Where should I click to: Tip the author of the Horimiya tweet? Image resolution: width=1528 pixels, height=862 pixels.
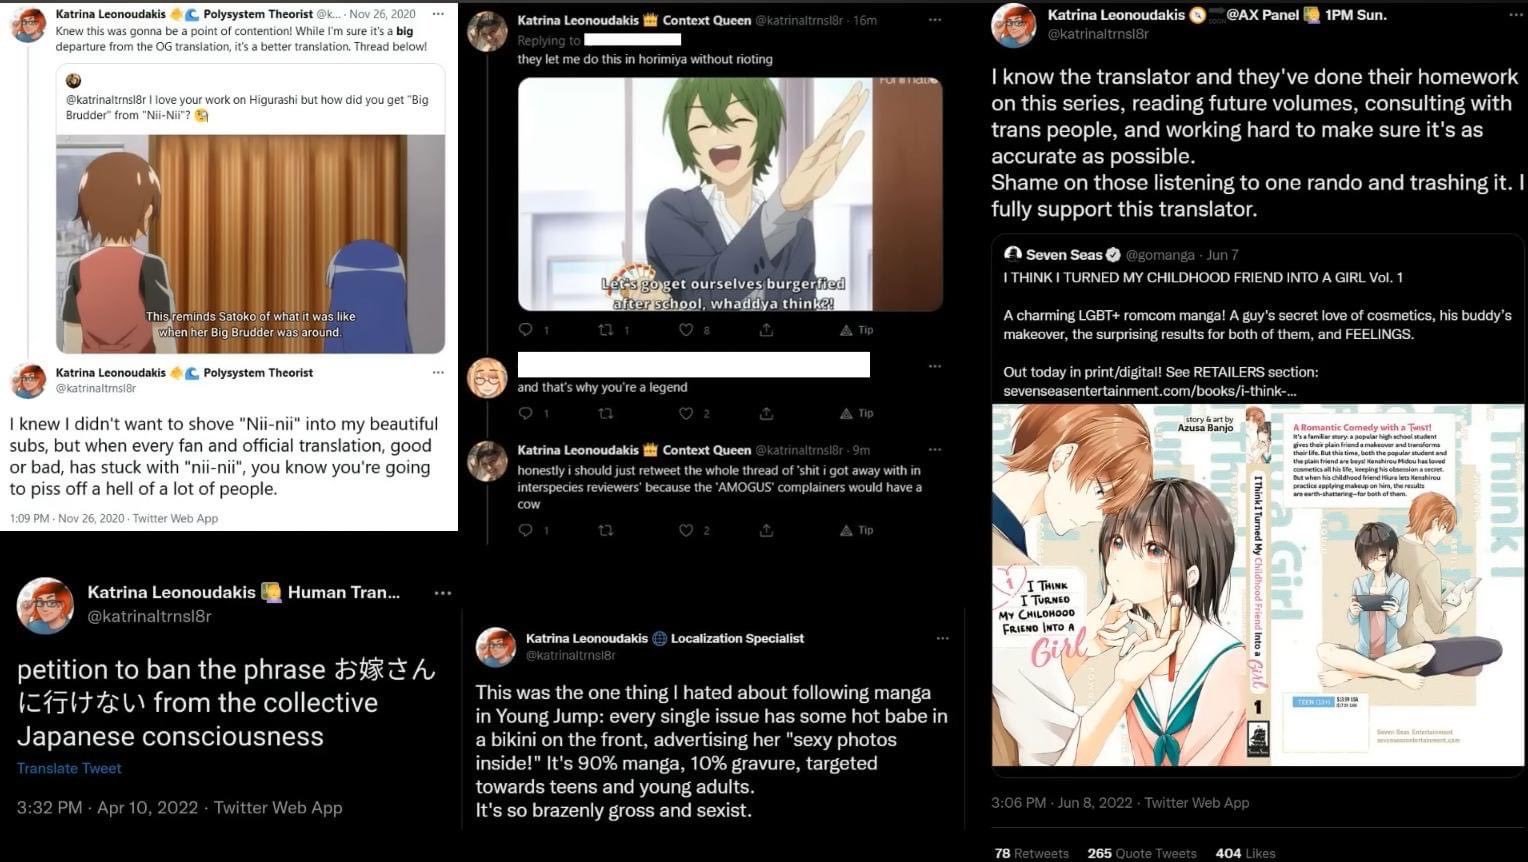[x=857, y=330]
